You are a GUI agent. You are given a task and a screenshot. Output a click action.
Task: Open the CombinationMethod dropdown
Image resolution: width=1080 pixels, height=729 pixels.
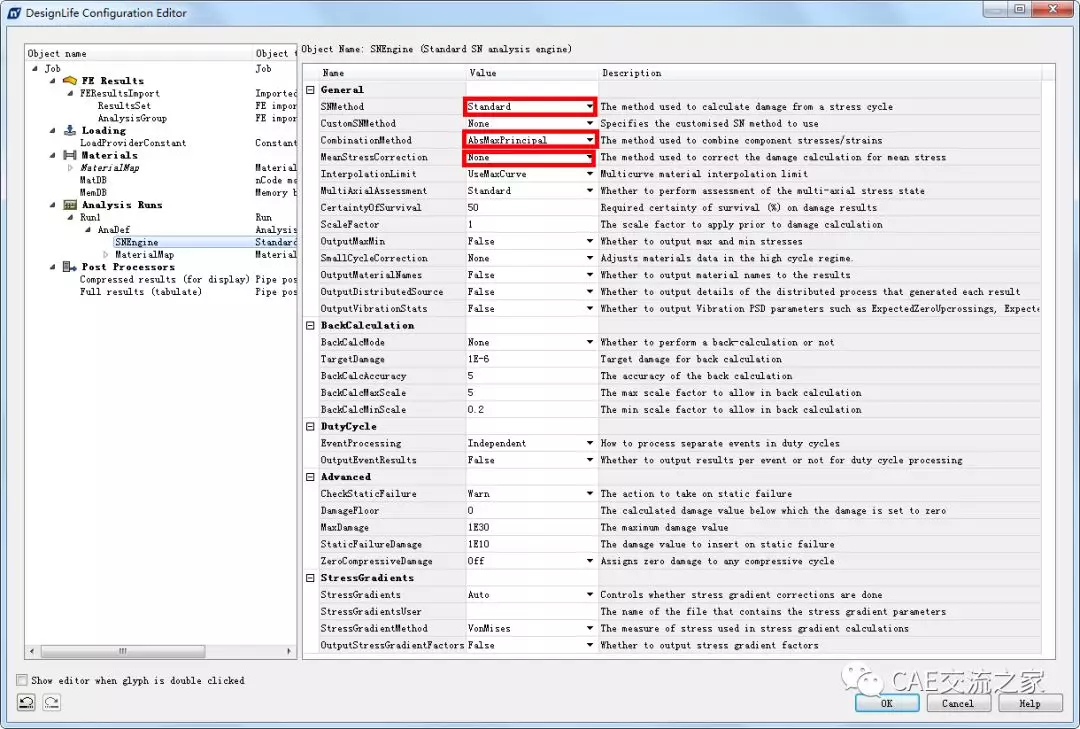tap(590, 140)
